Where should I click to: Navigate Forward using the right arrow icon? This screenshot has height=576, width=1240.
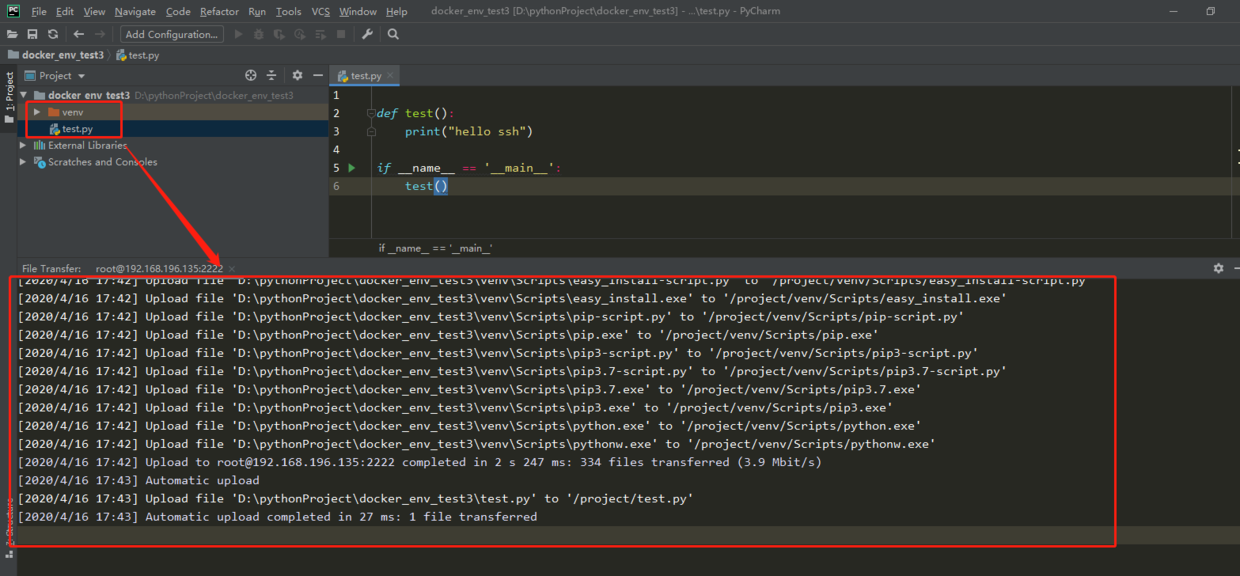tap(101, 34)
